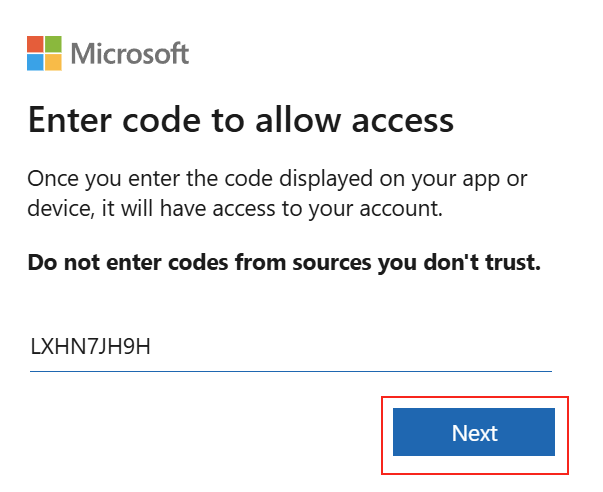
Task: Select the yellow square in Microsoft logo
Action: [53, 62]
